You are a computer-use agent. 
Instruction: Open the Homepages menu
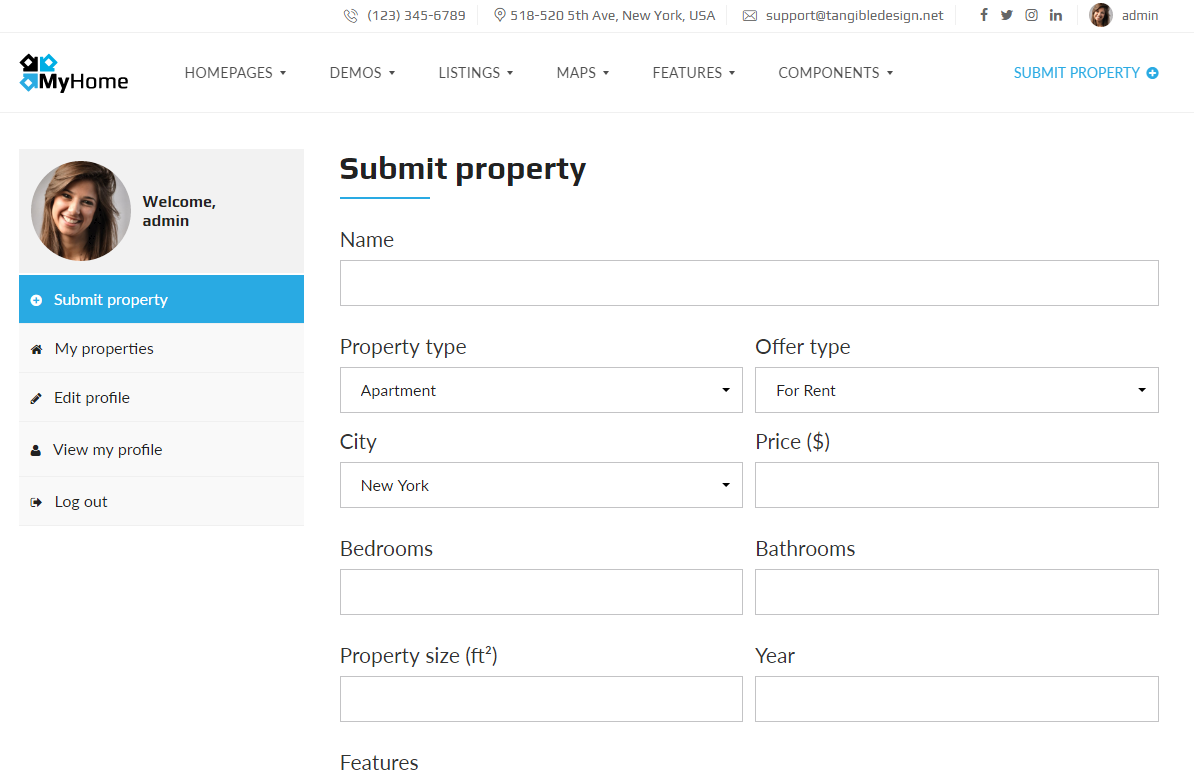pyautogui.click(x=235, y=73)
